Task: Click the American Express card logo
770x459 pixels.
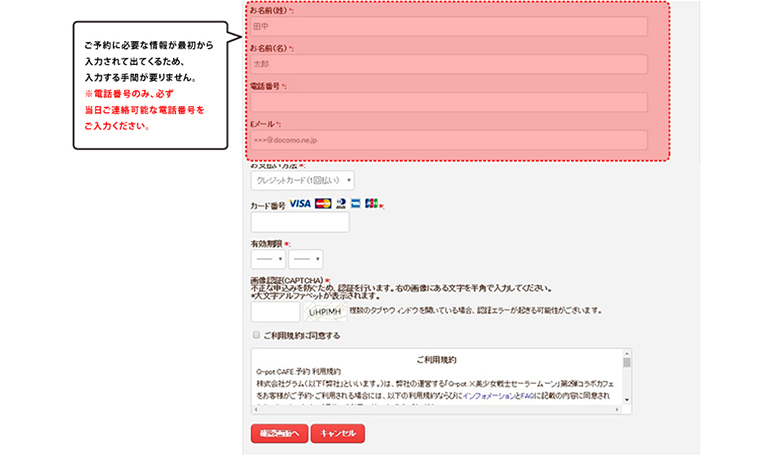Action: point(356,203)
